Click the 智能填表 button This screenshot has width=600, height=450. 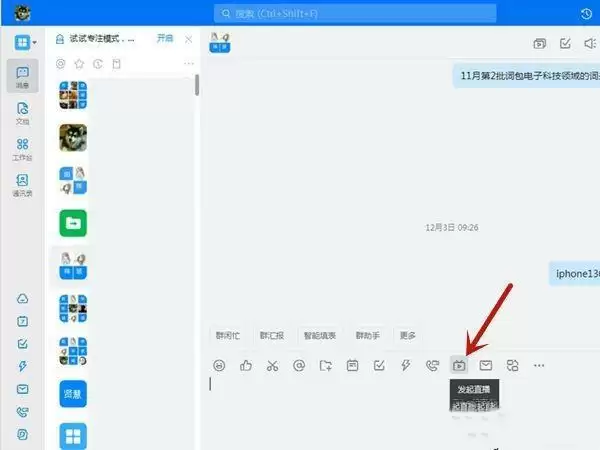point(318,335)
